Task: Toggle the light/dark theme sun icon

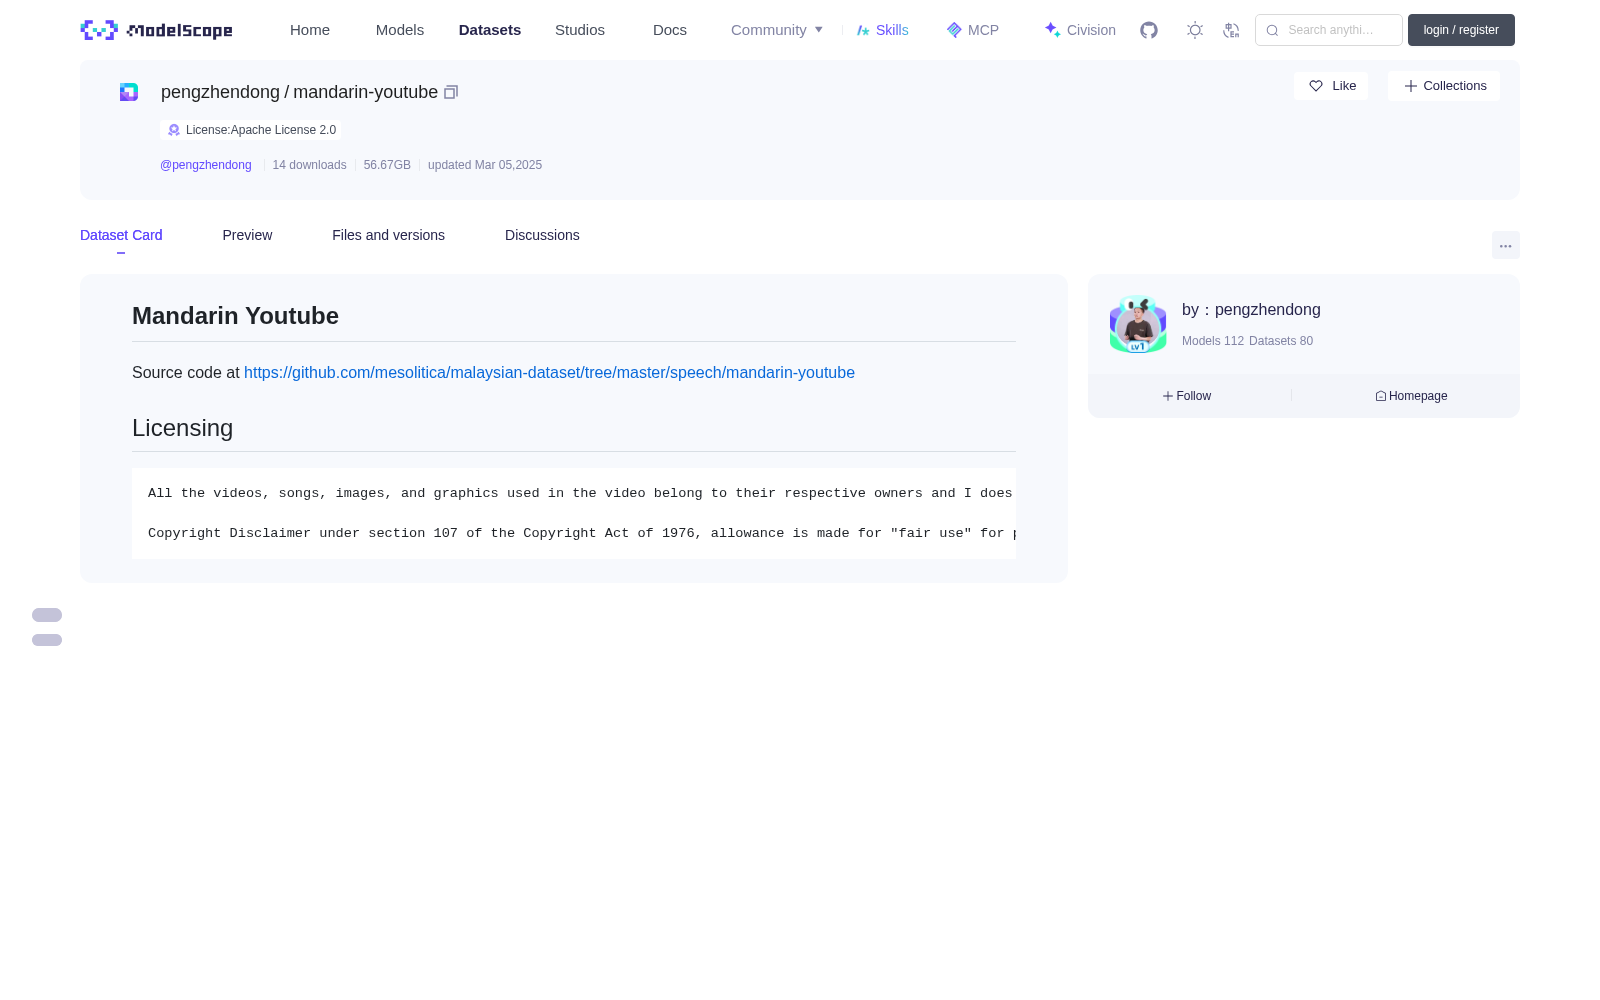Action: click(1195, 30)
